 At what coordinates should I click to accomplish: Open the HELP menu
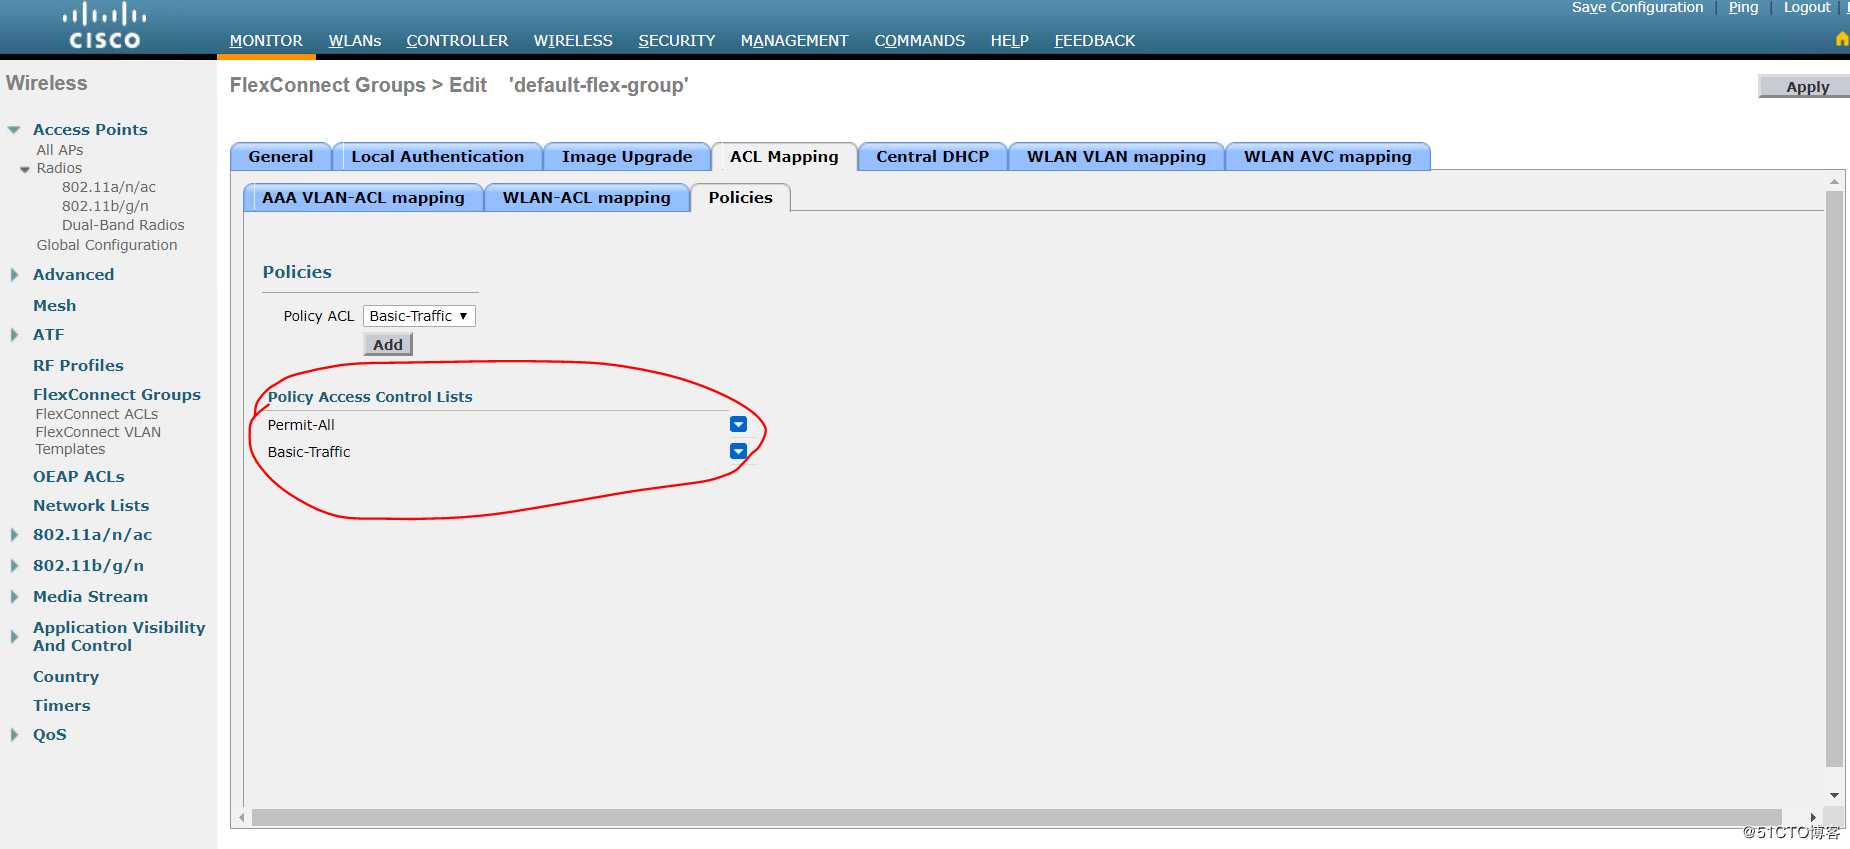(1010, 41)
